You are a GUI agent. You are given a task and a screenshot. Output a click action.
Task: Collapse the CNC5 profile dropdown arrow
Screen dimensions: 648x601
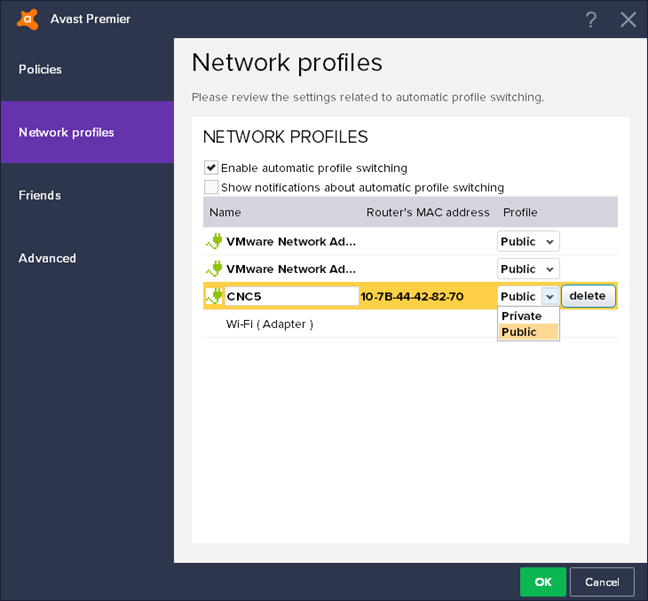(x=549, y=296)
